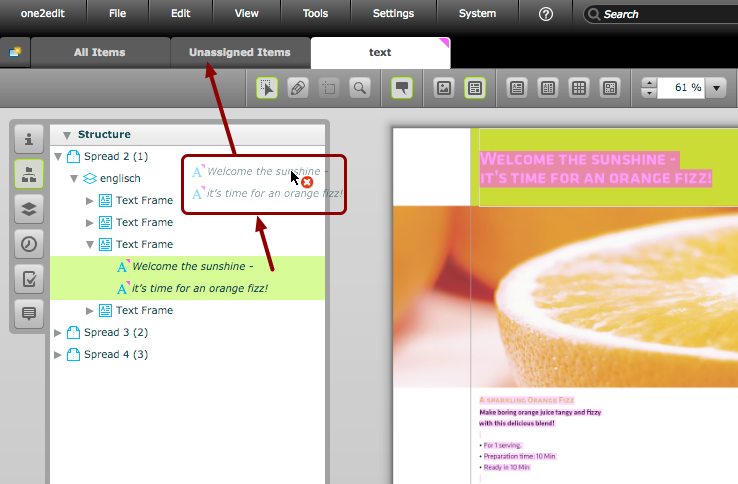This screenshot has height=484, width=738.
Task: Toggle image frames display button
Action: [x=444, y=88]
